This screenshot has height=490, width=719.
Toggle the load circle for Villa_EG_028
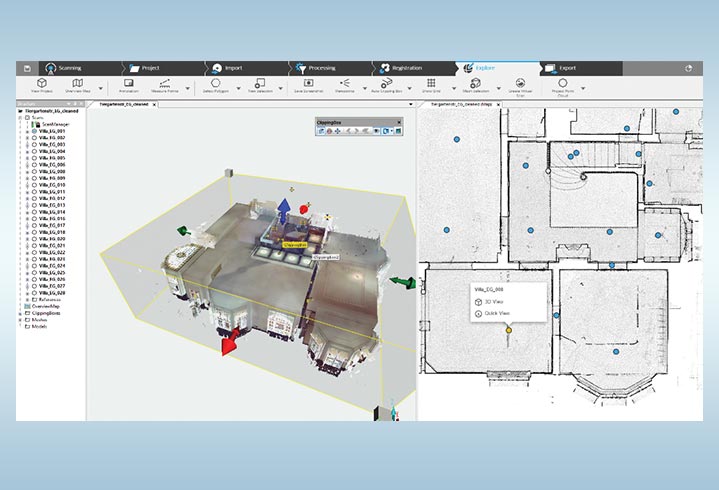coord(34,292)
